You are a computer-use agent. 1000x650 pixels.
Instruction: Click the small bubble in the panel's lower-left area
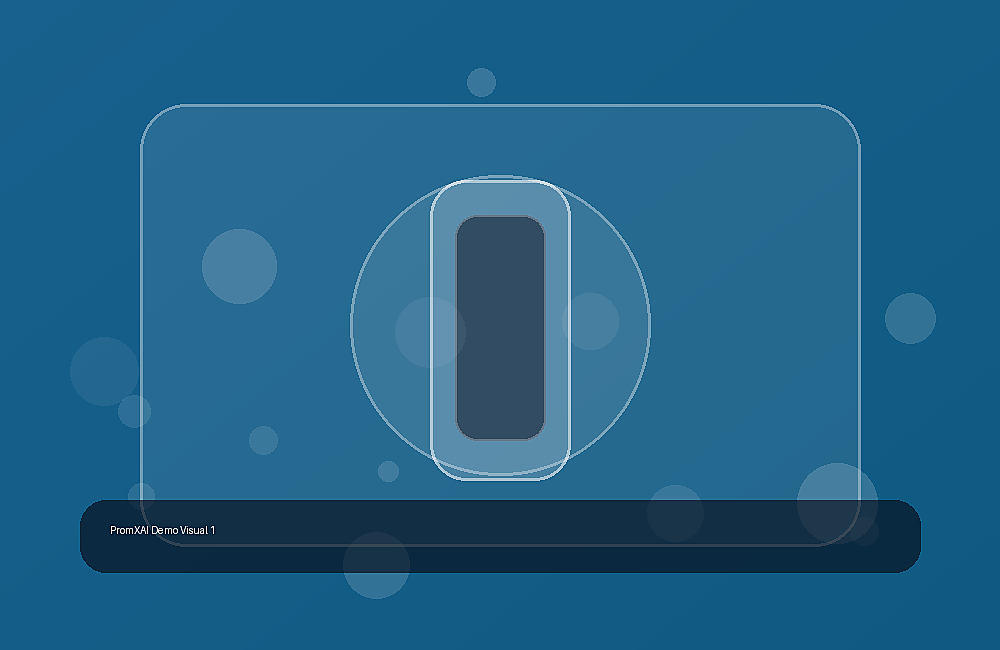click(x=263, y=440)
